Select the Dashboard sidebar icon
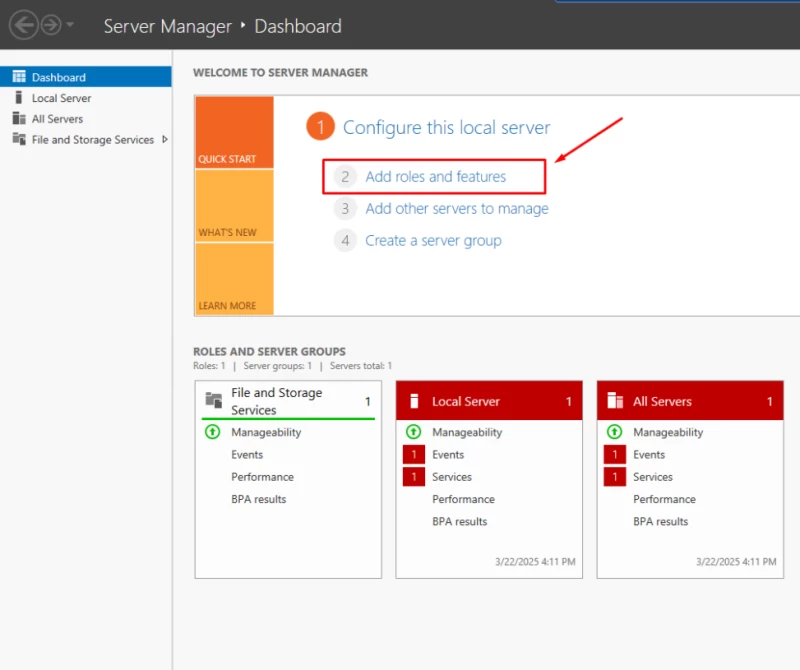 pyautogui.click(x=19, y=77)
